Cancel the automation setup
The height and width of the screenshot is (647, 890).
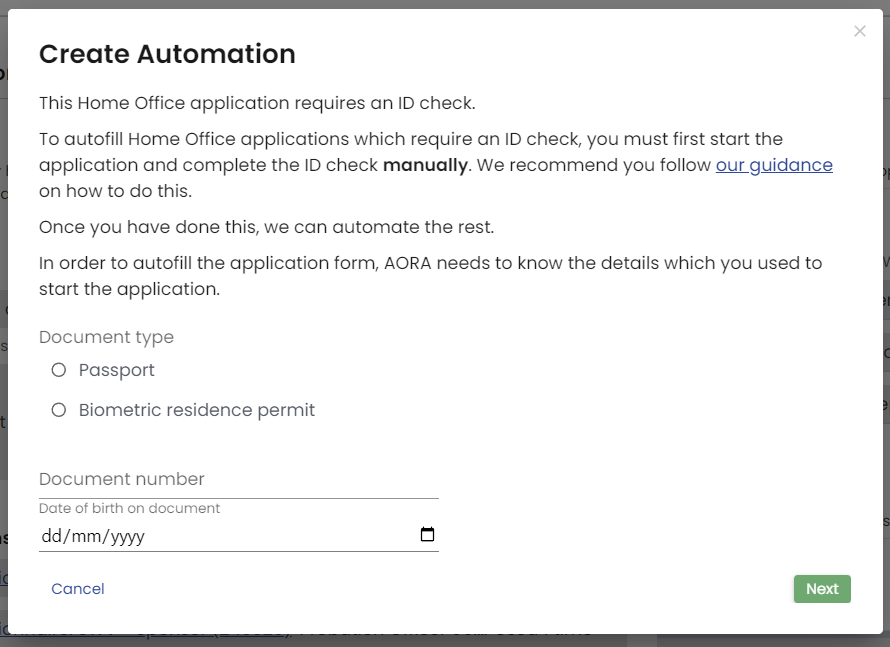(78, 589)
